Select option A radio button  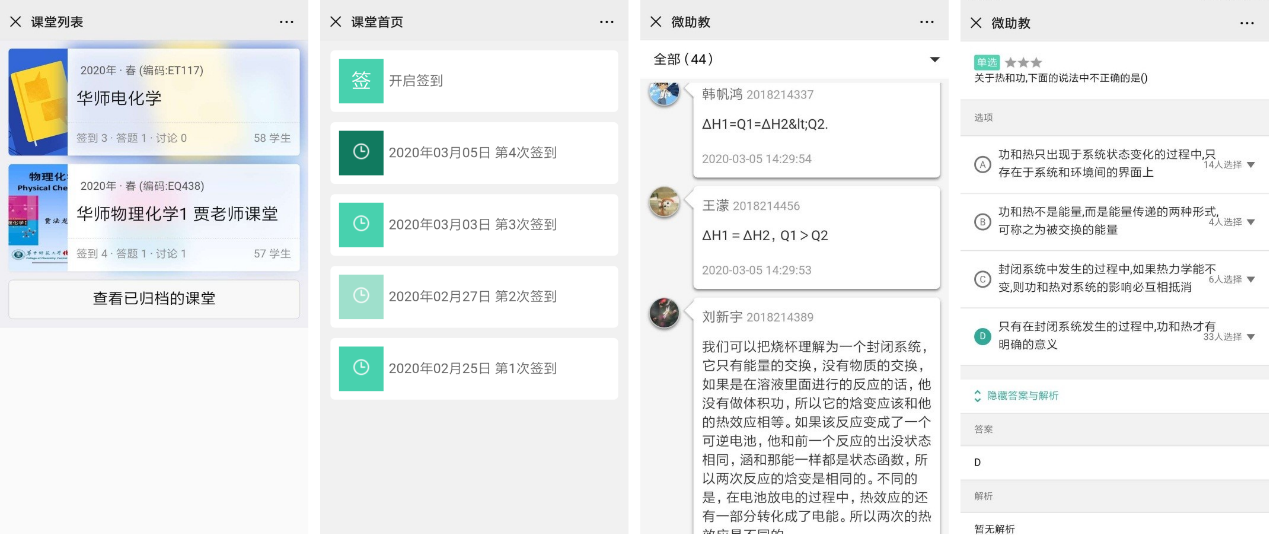[982, 164]
